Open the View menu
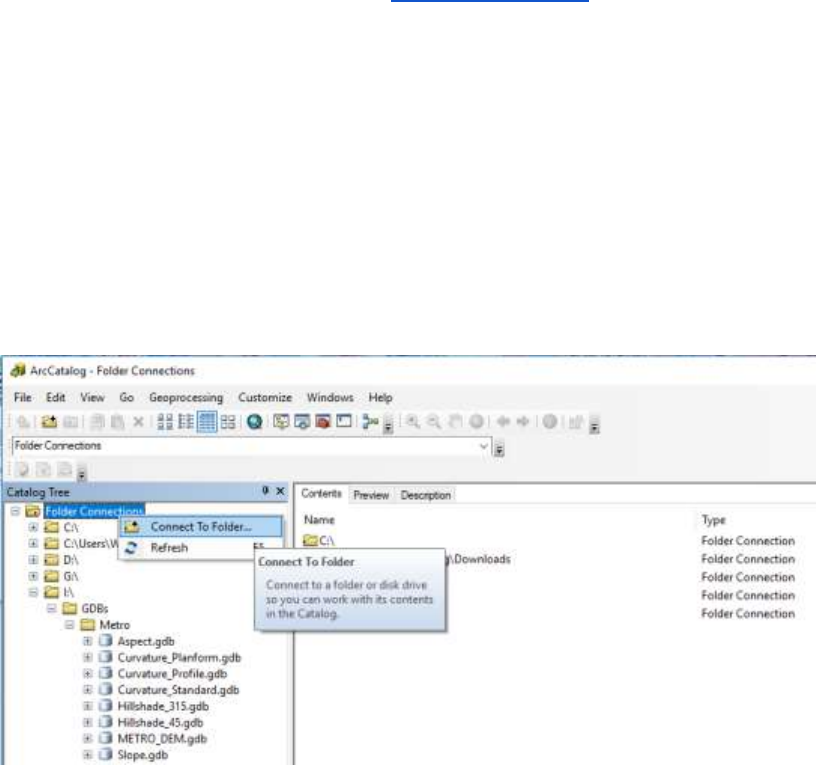The image size is (816, 765). 92,398
